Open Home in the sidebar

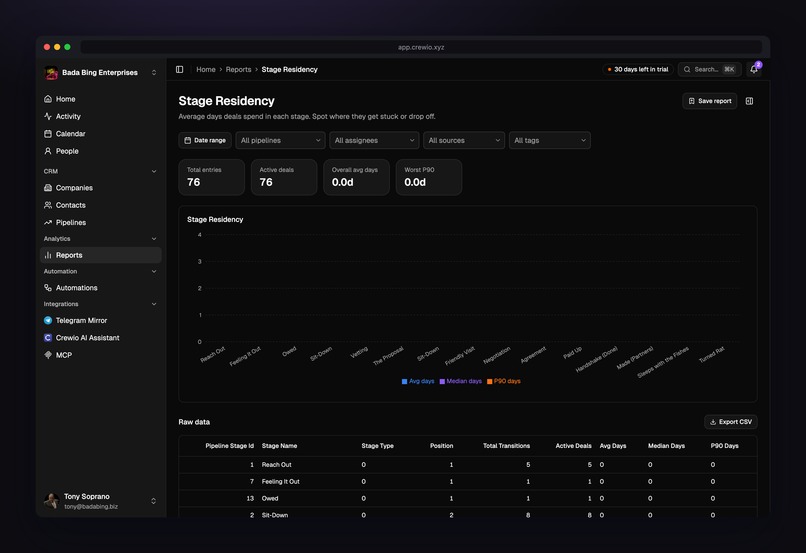100,99
